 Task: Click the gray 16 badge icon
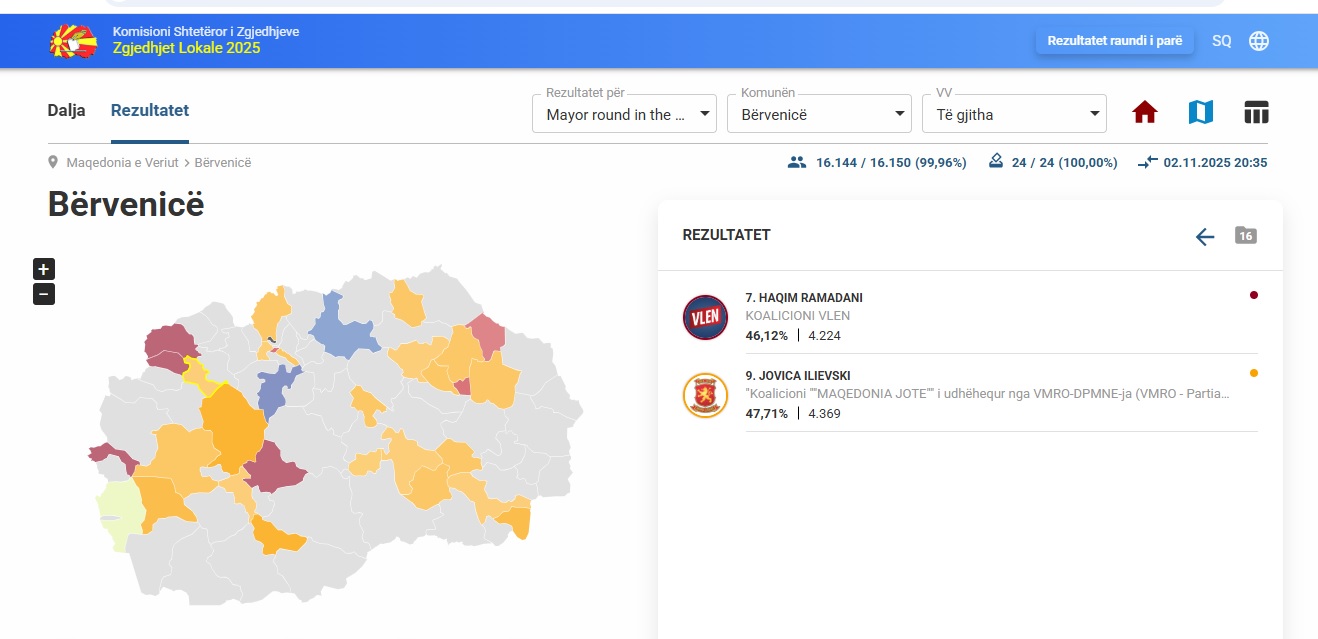pyautogui.click(x=1245, y=236)
